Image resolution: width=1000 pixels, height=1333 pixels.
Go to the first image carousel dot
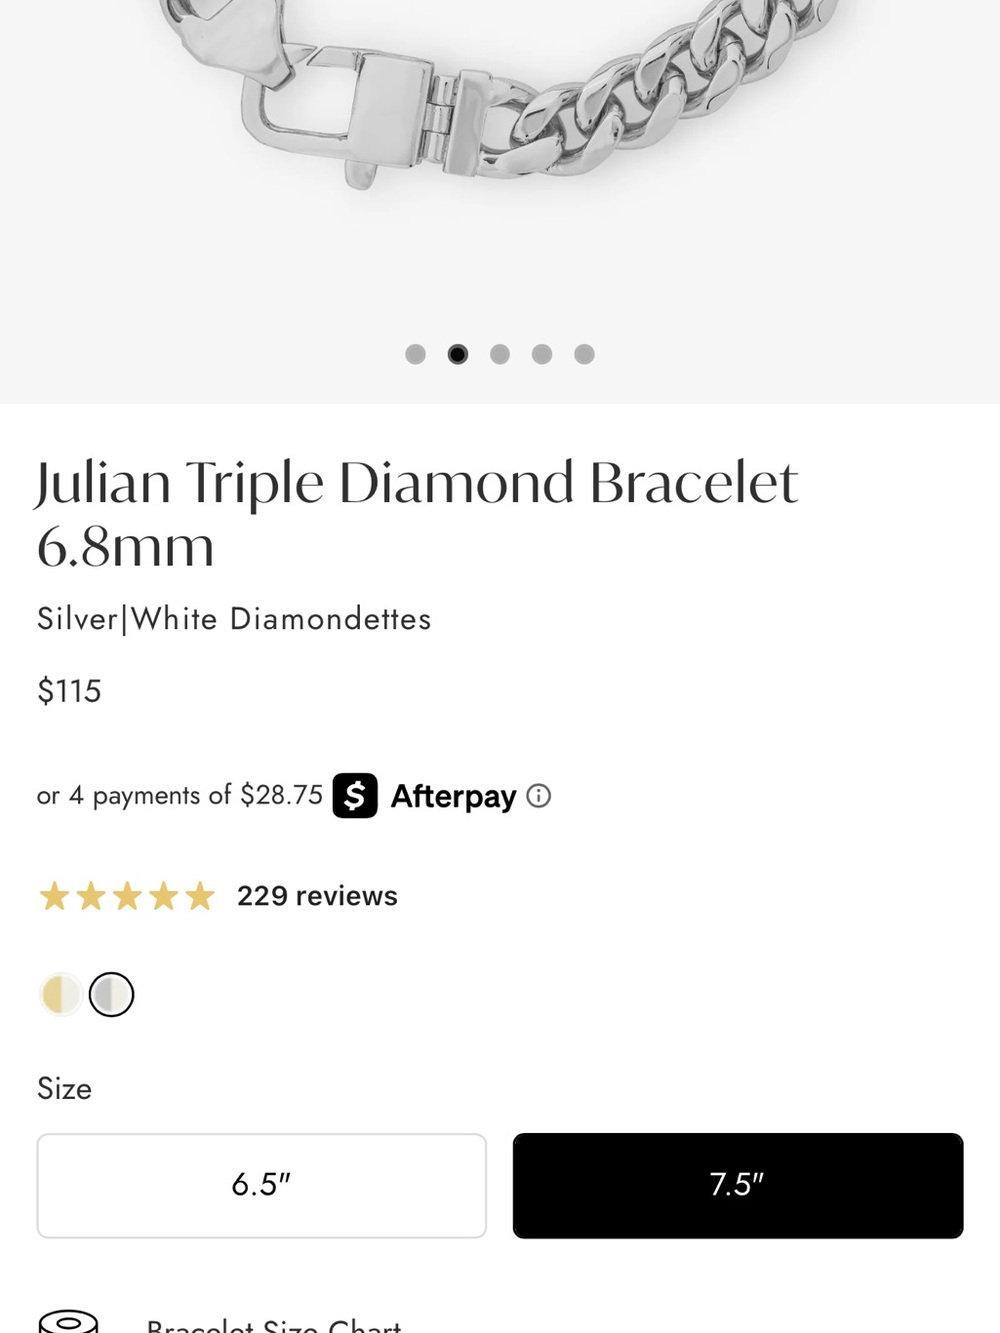pos(416,354)
